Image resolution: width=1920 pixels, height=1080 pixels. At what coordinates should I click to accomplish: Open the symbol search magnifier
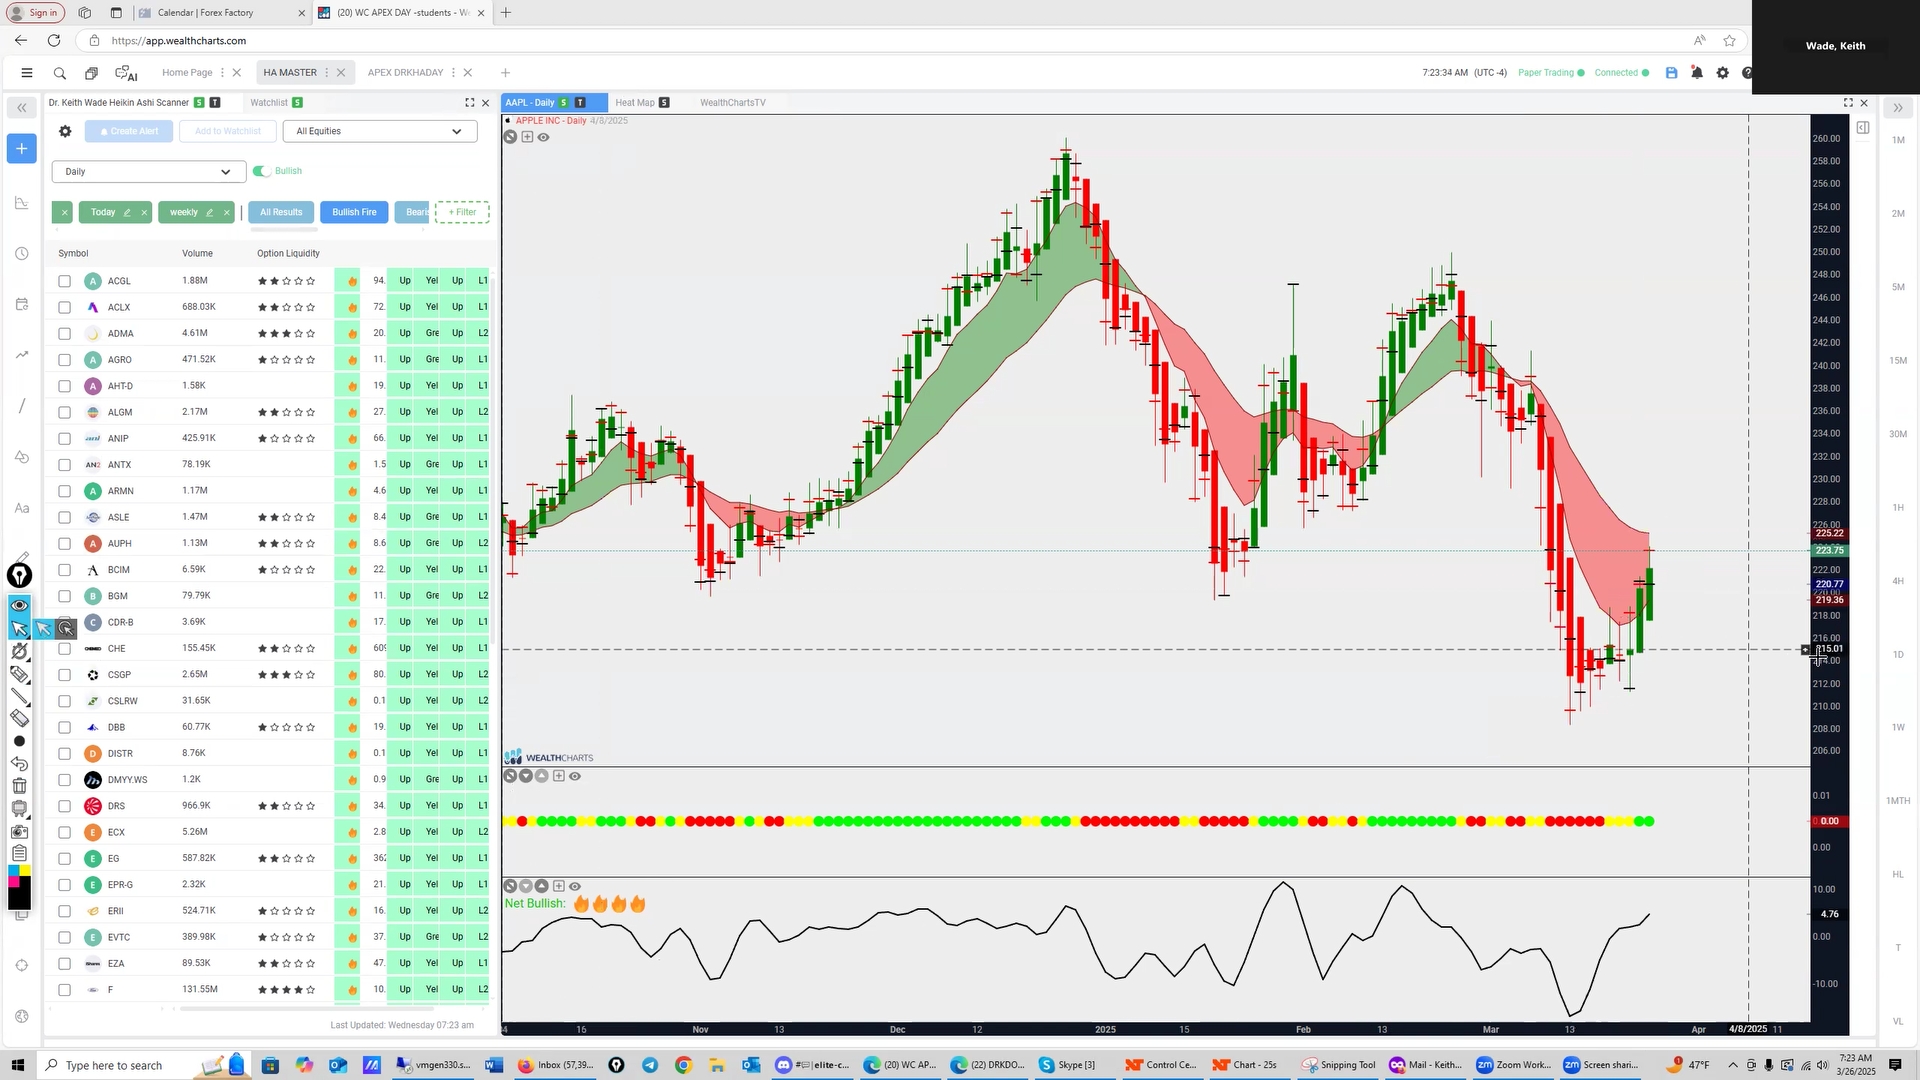[60, 73]
